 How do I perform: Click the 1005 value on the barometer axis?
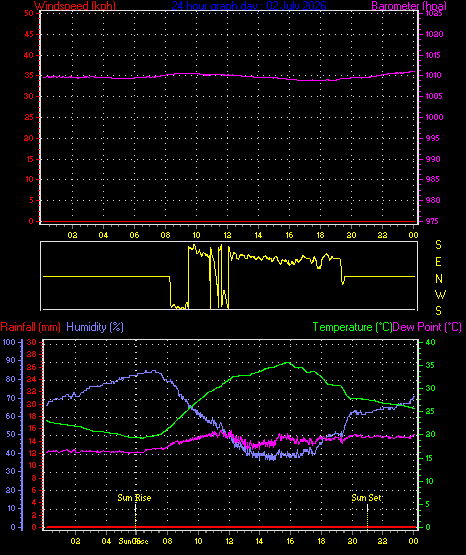point(433,96)
